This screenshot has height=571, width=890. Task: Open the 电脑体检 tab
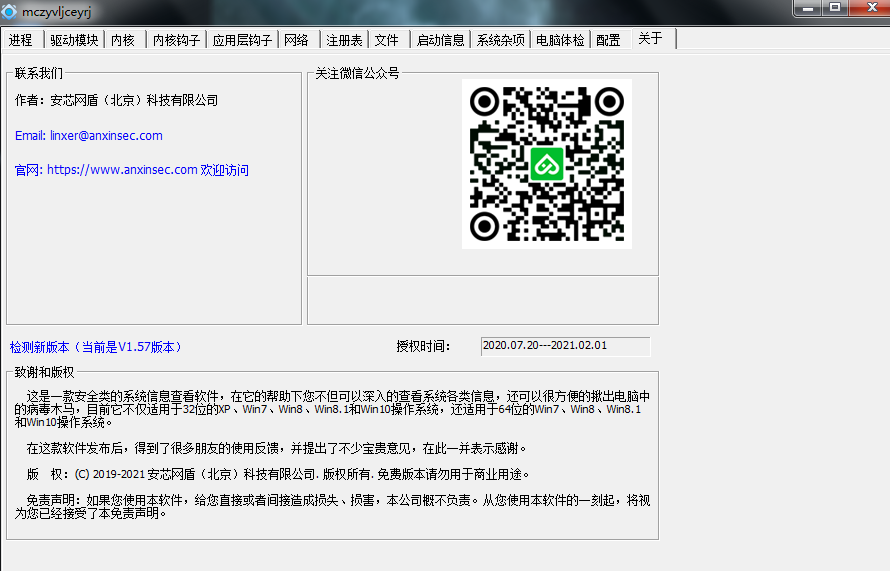[x=560, y=40]
